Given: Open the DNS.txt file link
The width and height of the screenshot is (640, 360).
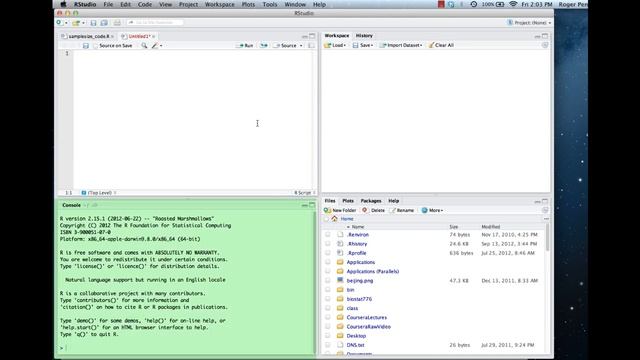Looking at the screenshot, I should click(x=355, y=345).
